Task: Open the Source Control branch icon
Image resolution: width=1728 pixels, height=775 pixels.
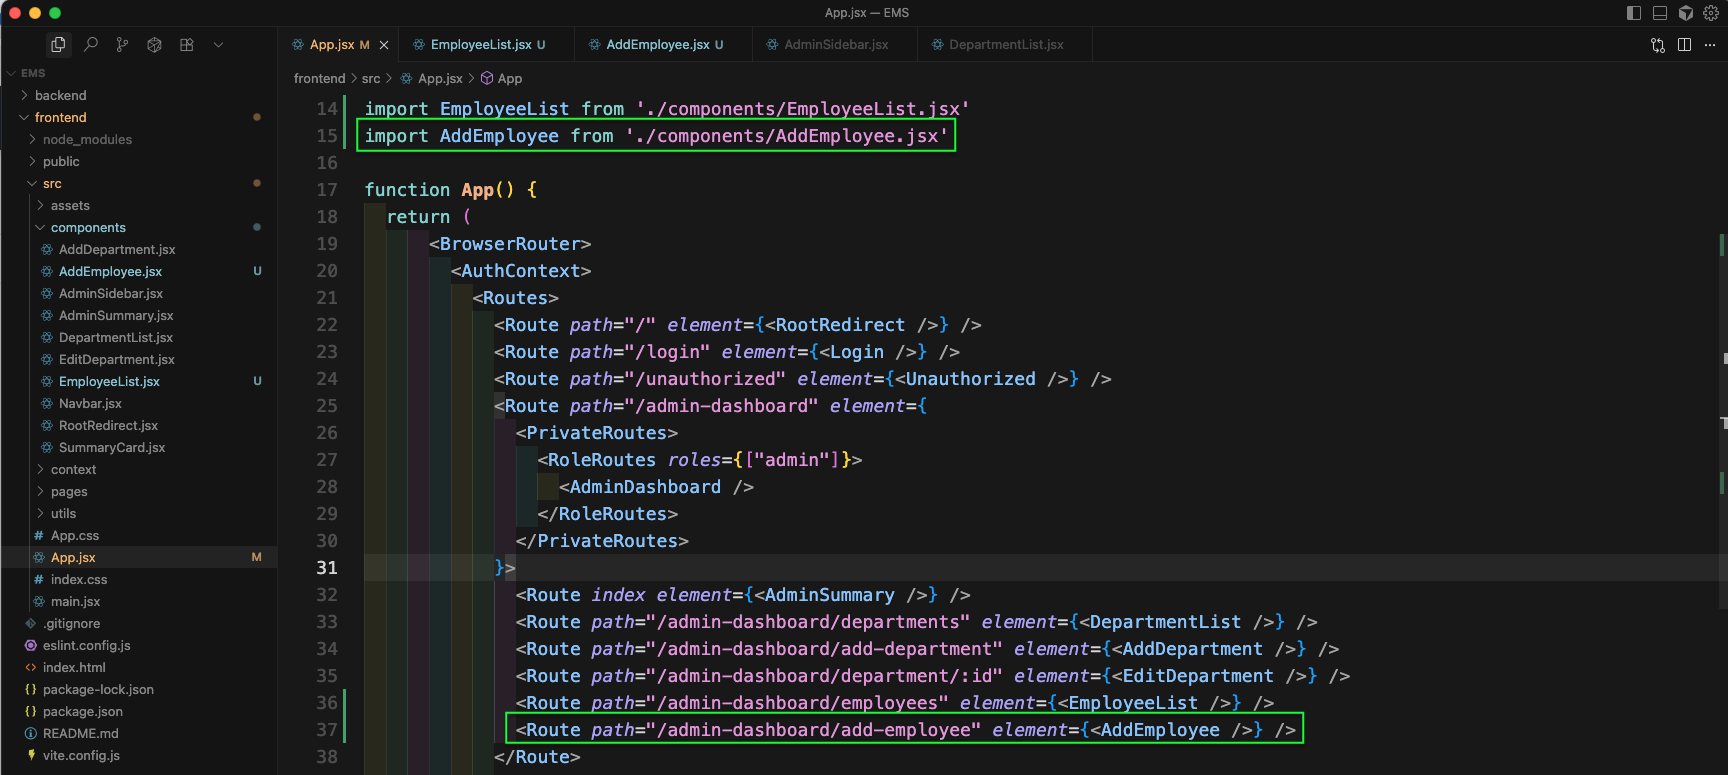Action: (122, 44)
